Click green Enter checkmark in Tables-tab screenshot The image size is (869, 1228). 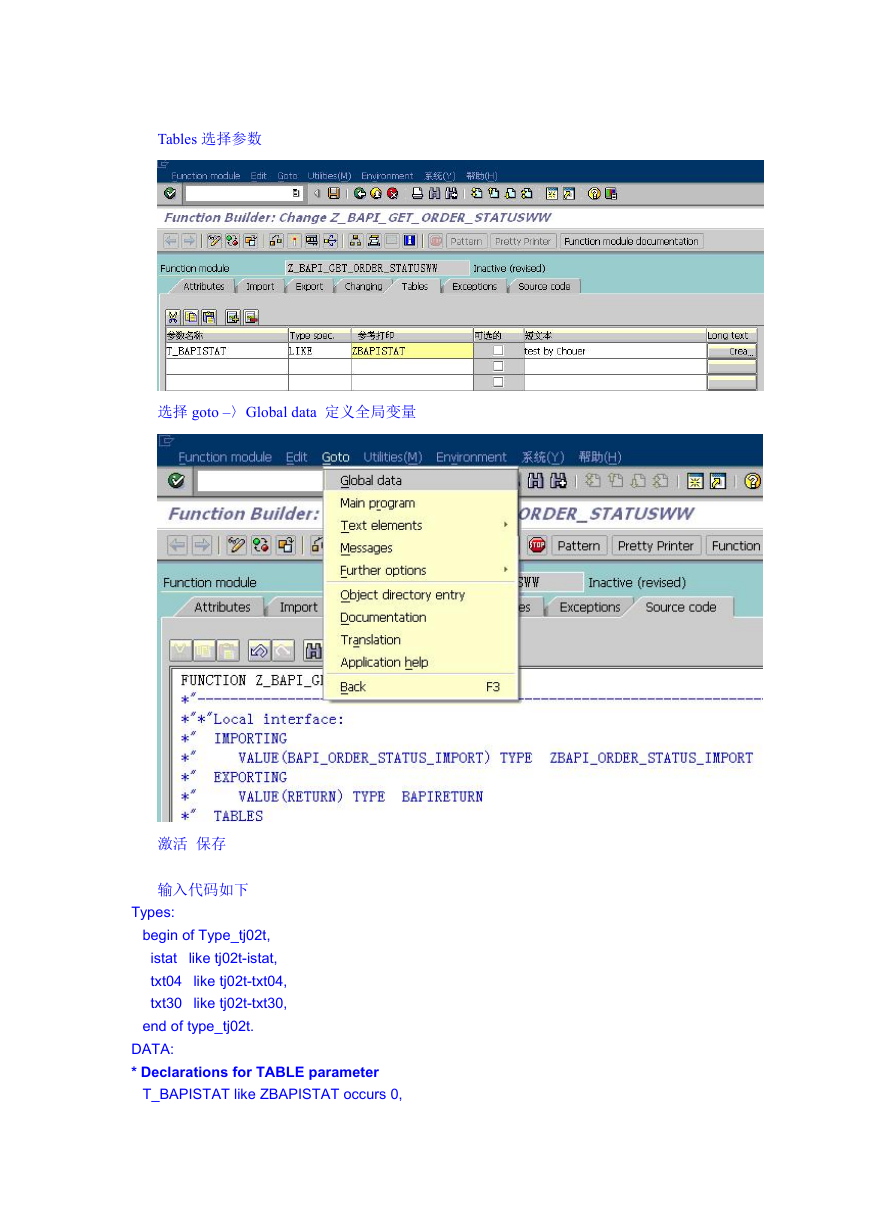[168, 193]
